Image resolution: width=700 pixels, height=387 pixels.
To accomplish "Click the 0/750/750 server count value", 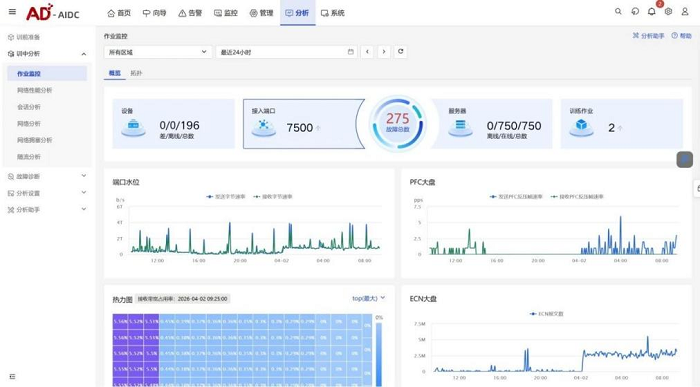I will pyautogui.click(x=514, y=126).
